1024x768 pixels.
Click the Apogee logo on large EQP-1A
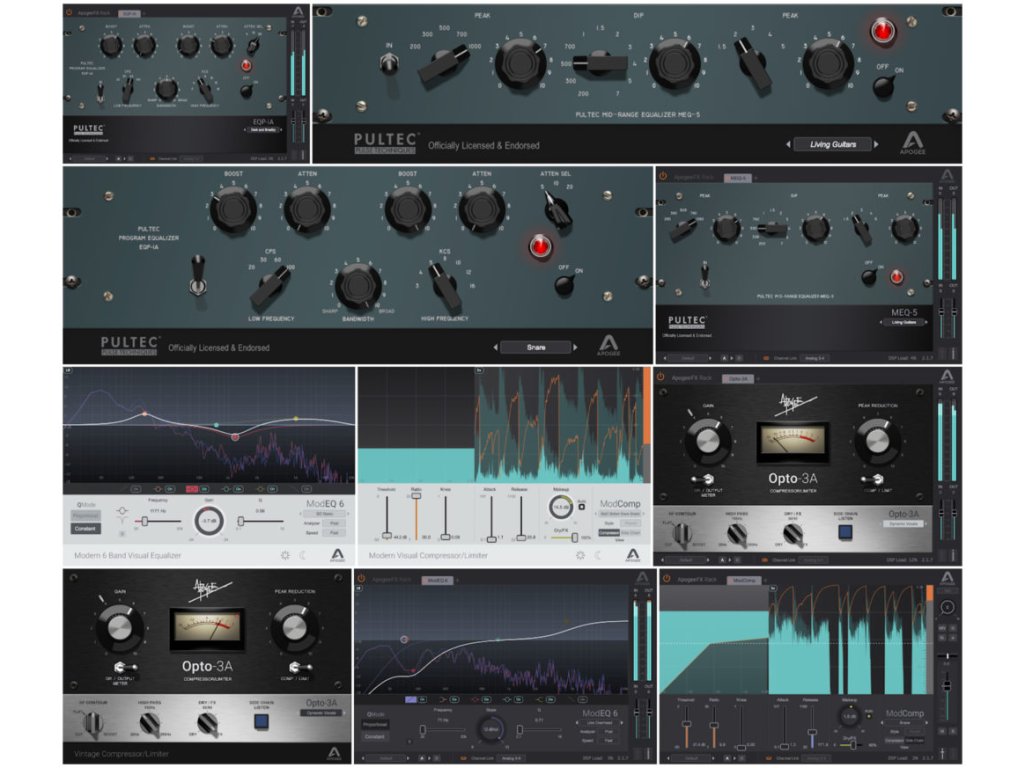(609, 345)
